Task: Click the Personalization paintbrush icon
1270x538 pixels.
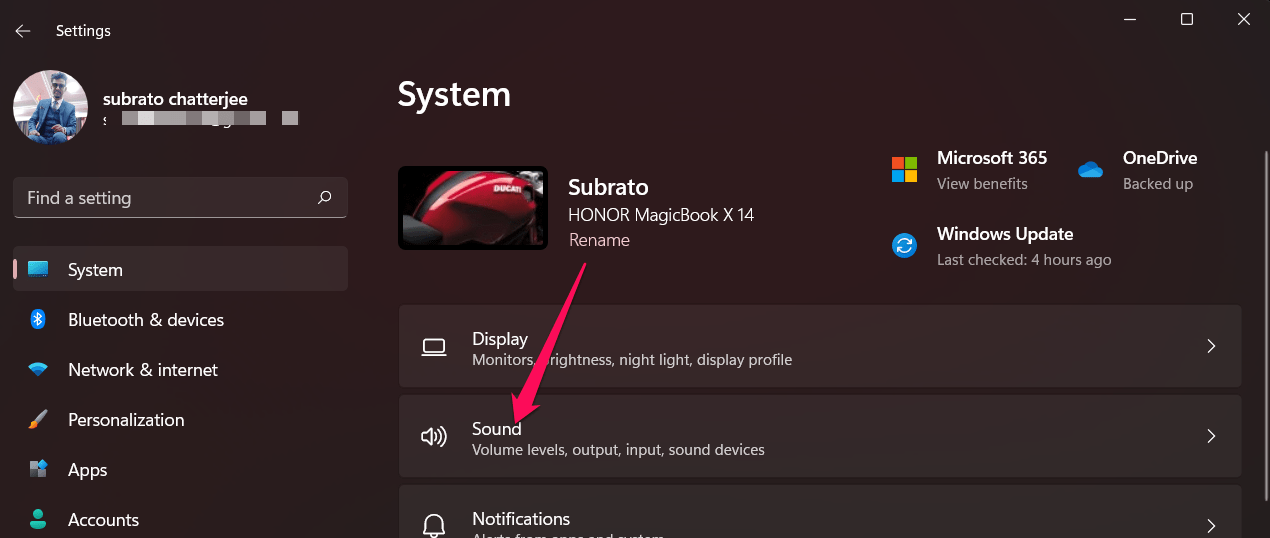Action: pyautogui.click(x=38, y=420)
